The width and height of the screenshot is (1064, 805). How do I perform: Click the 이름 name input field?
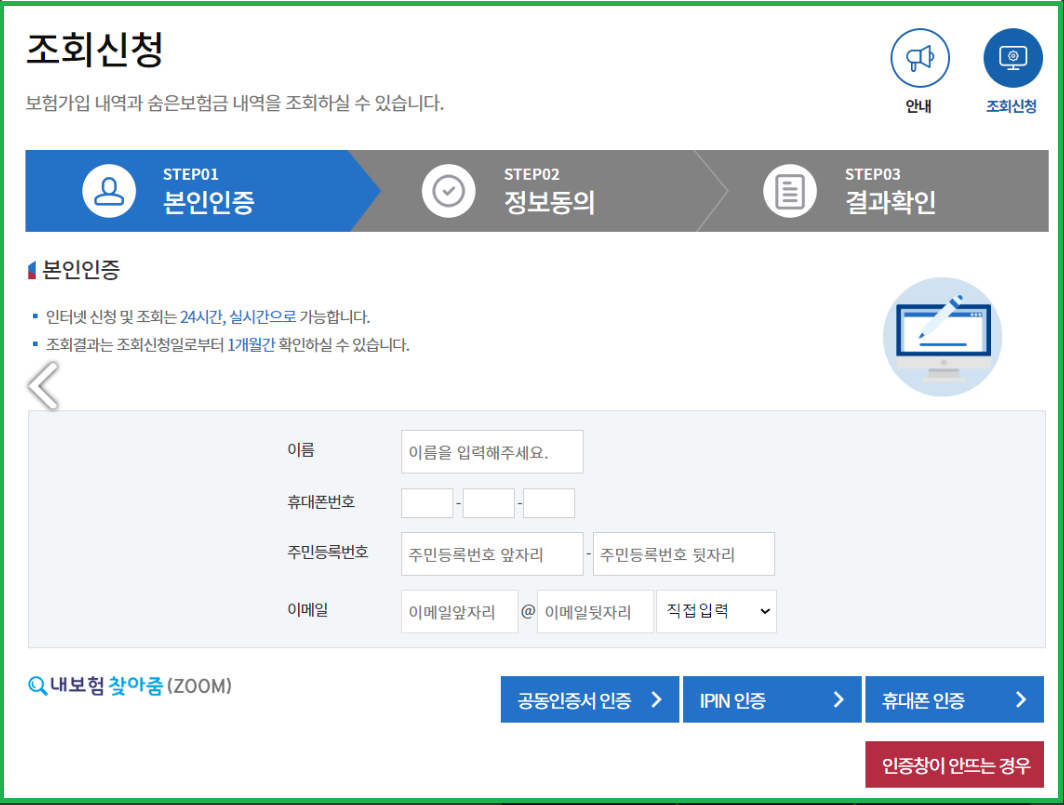[492, 451]
